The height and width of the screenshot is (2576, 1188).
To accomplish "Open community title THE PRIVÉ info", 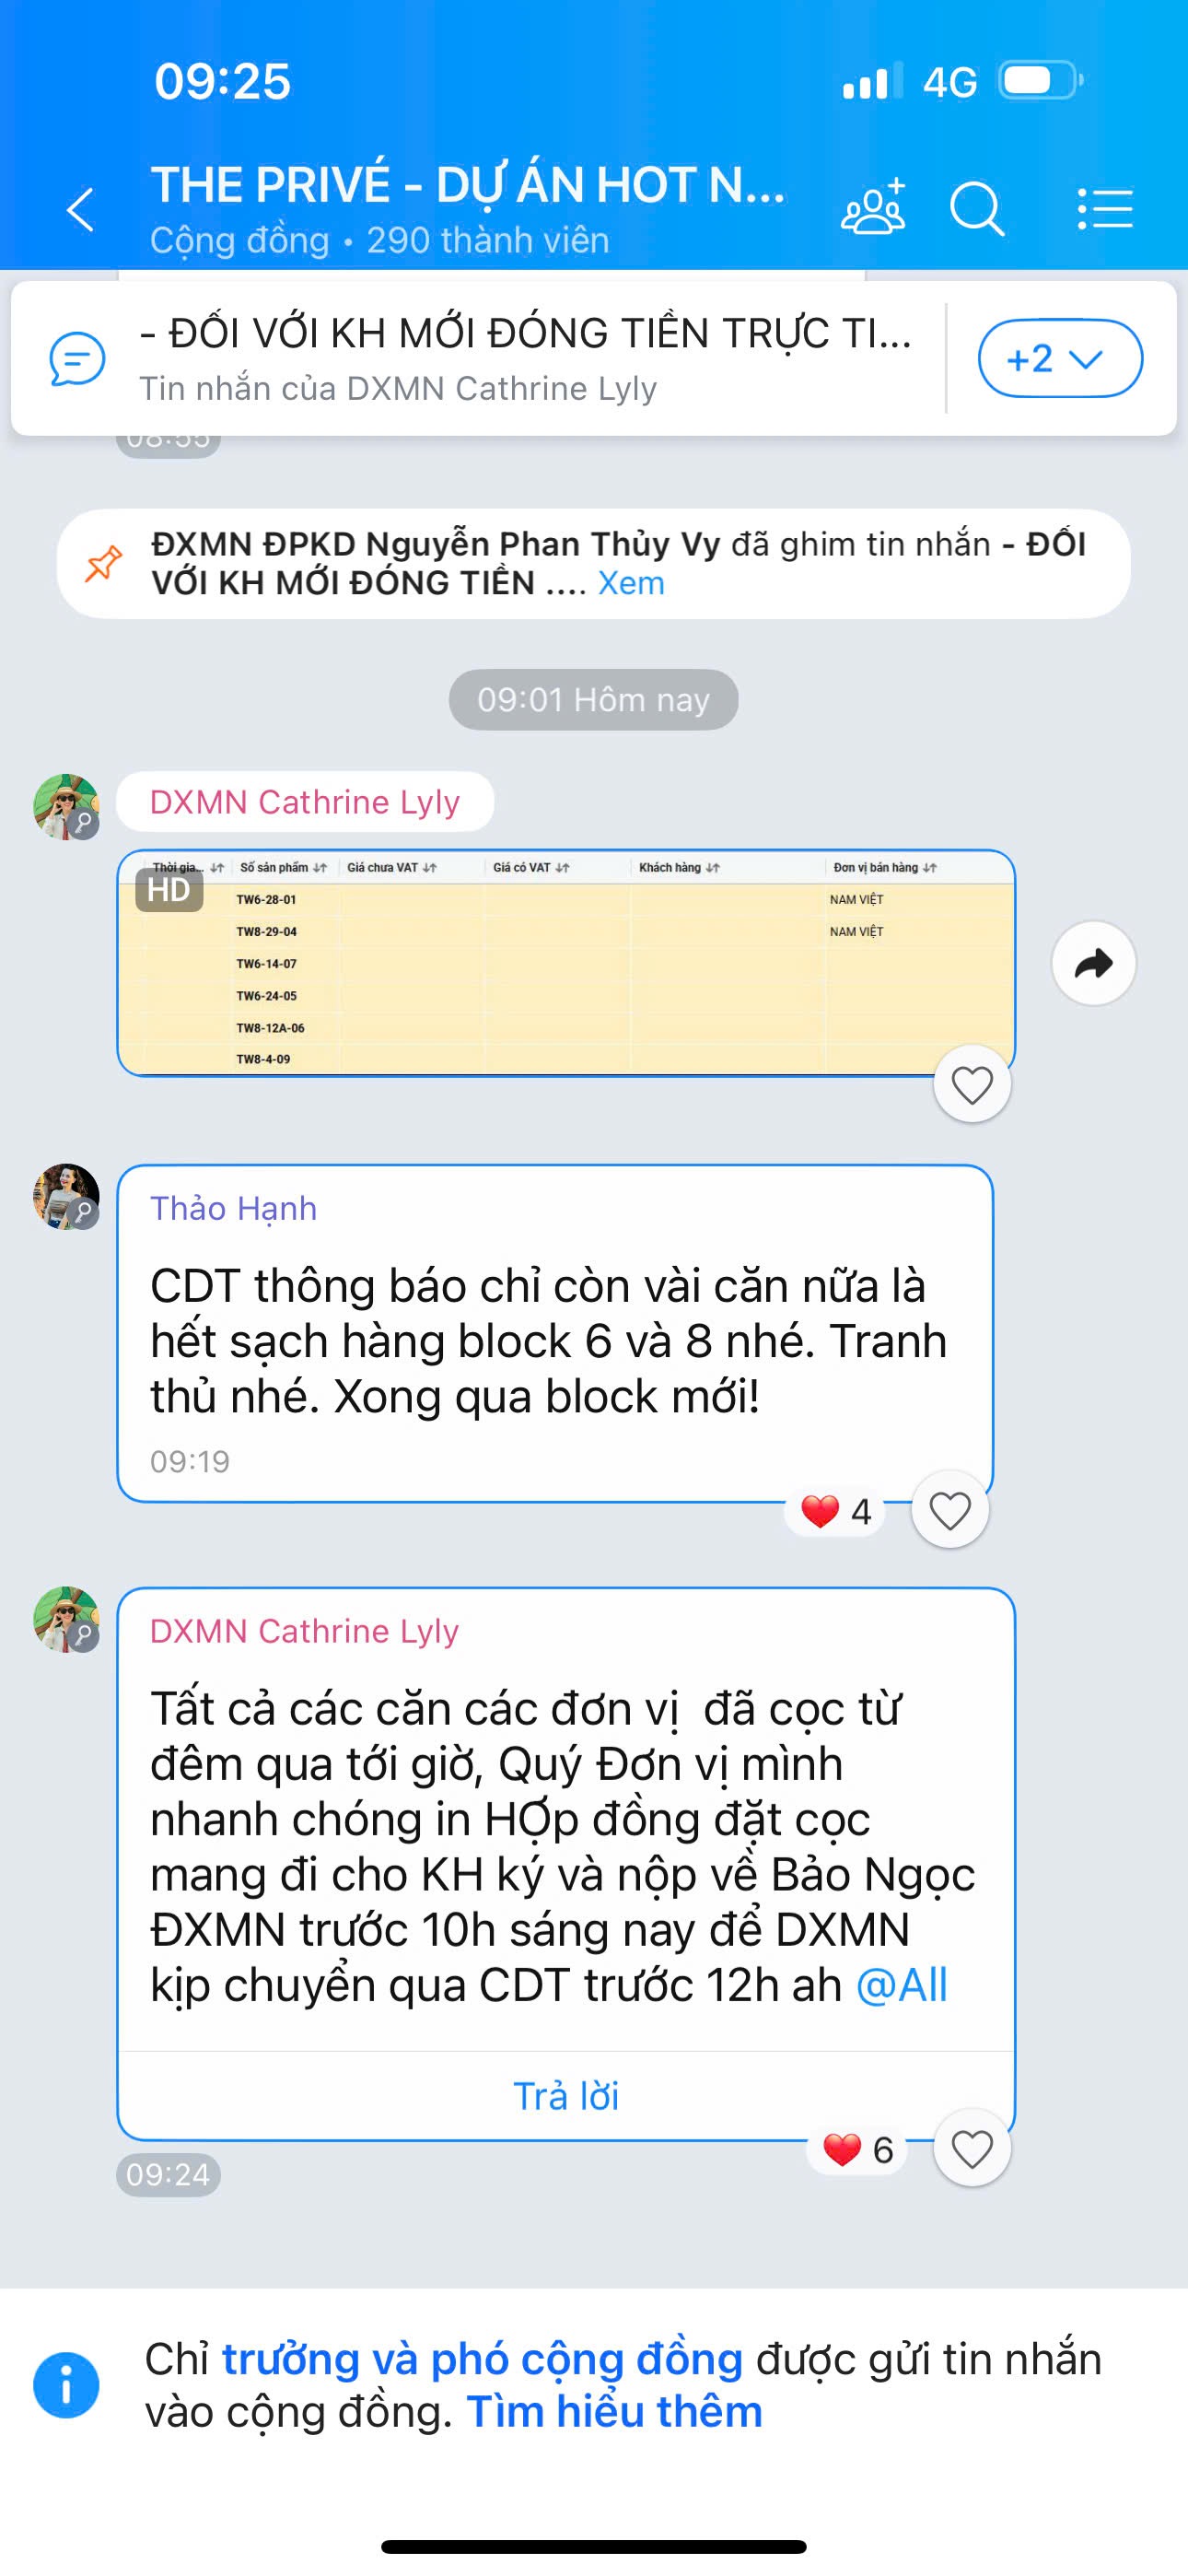I will (x=467, y=185).
